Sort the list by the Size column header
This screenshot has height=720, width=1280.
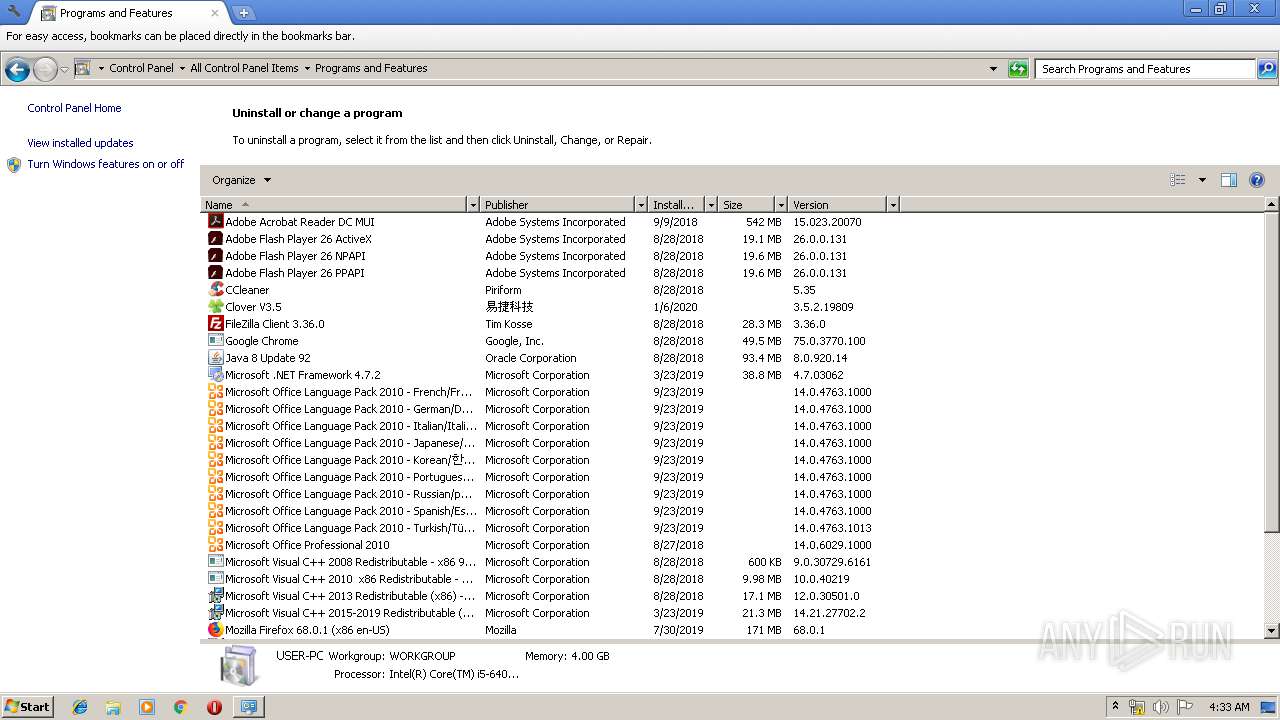747,205
